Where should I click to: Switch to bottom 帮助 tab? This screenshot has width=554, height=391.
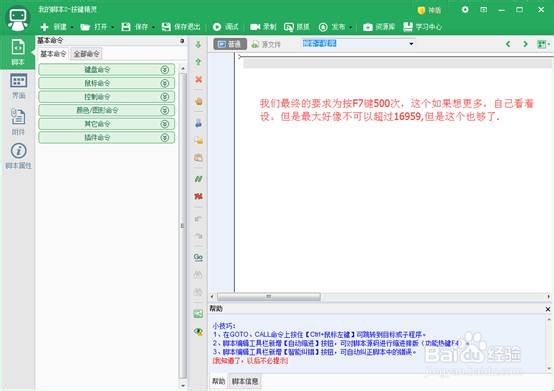point(218,381)
